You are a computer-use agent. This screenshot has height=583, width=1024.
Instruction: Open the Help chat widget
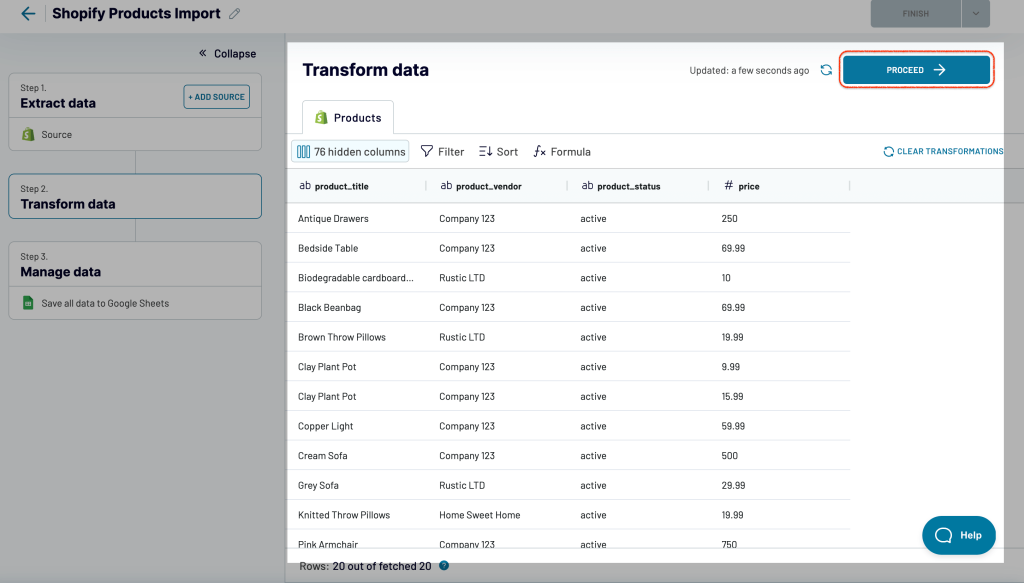(x=959, y=535)
